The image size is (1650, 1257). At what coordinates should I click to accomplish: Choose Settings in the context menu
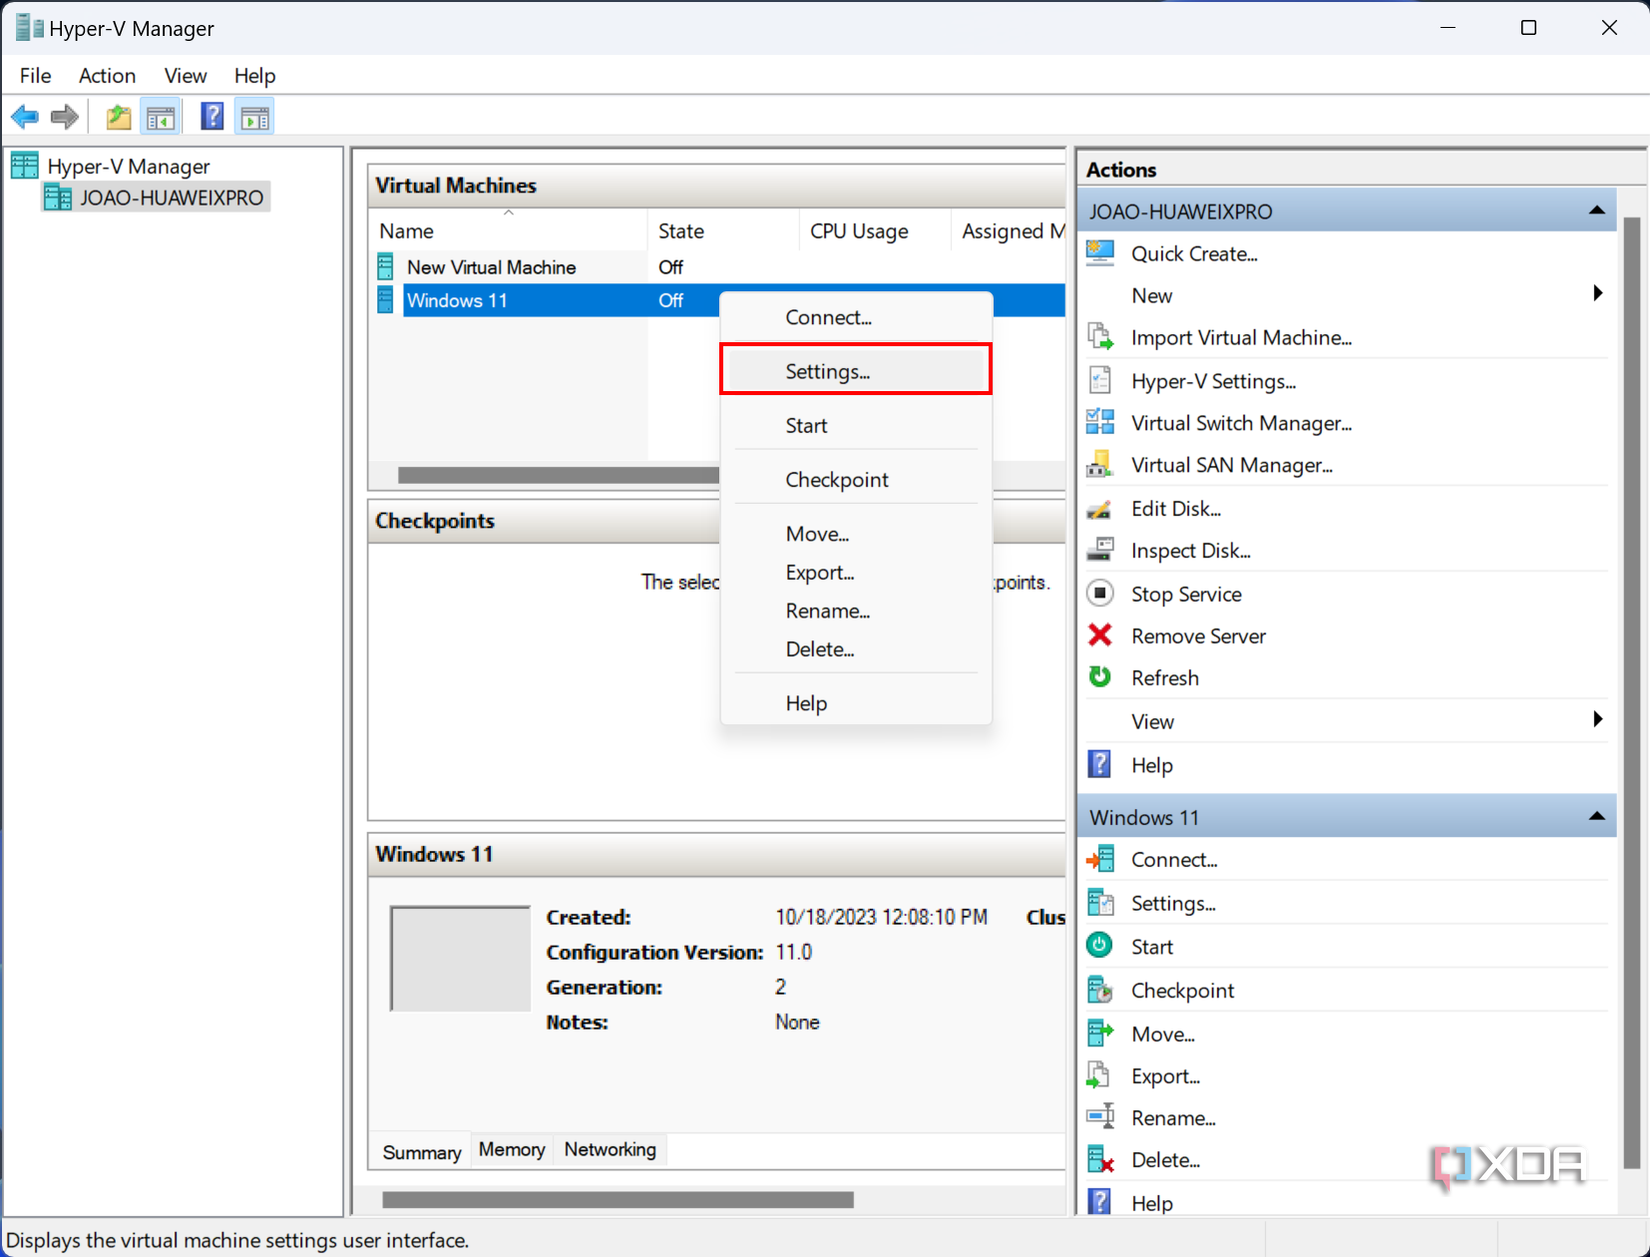[x=856, y=371]
